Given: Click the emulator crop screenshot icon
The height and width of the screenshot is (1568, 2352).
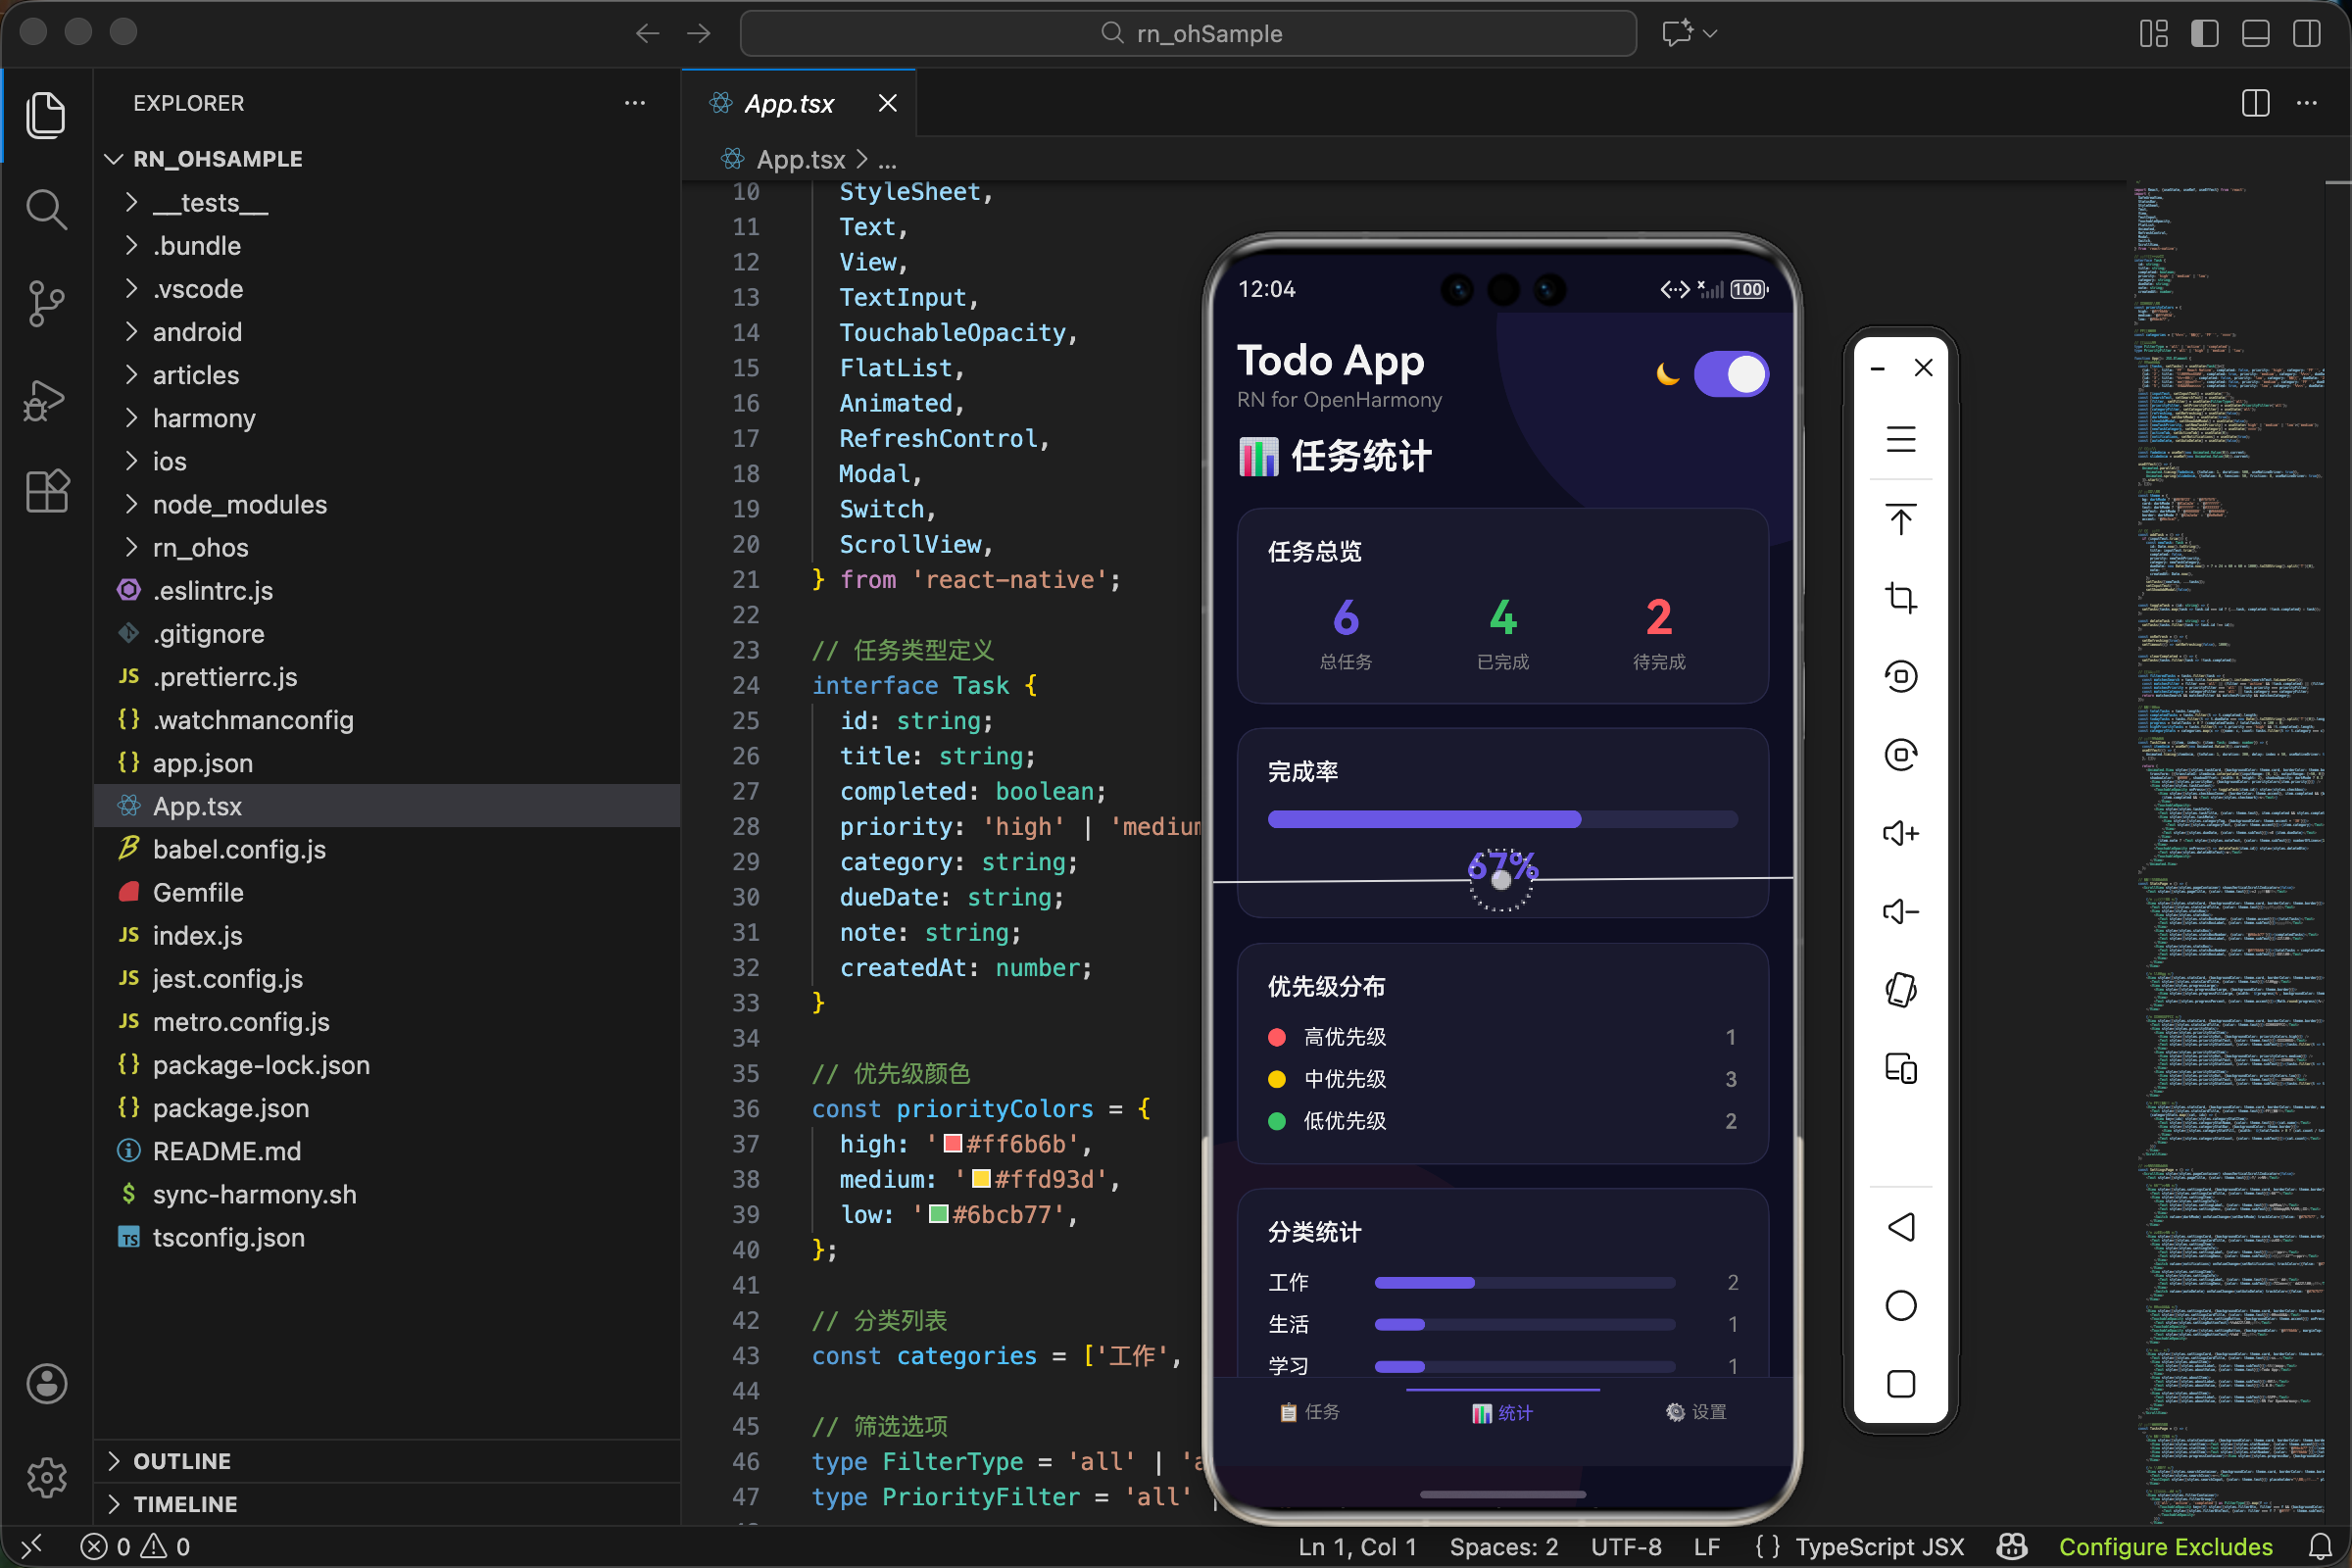Looking at the screenshot, I should [x=1900, y=598].
